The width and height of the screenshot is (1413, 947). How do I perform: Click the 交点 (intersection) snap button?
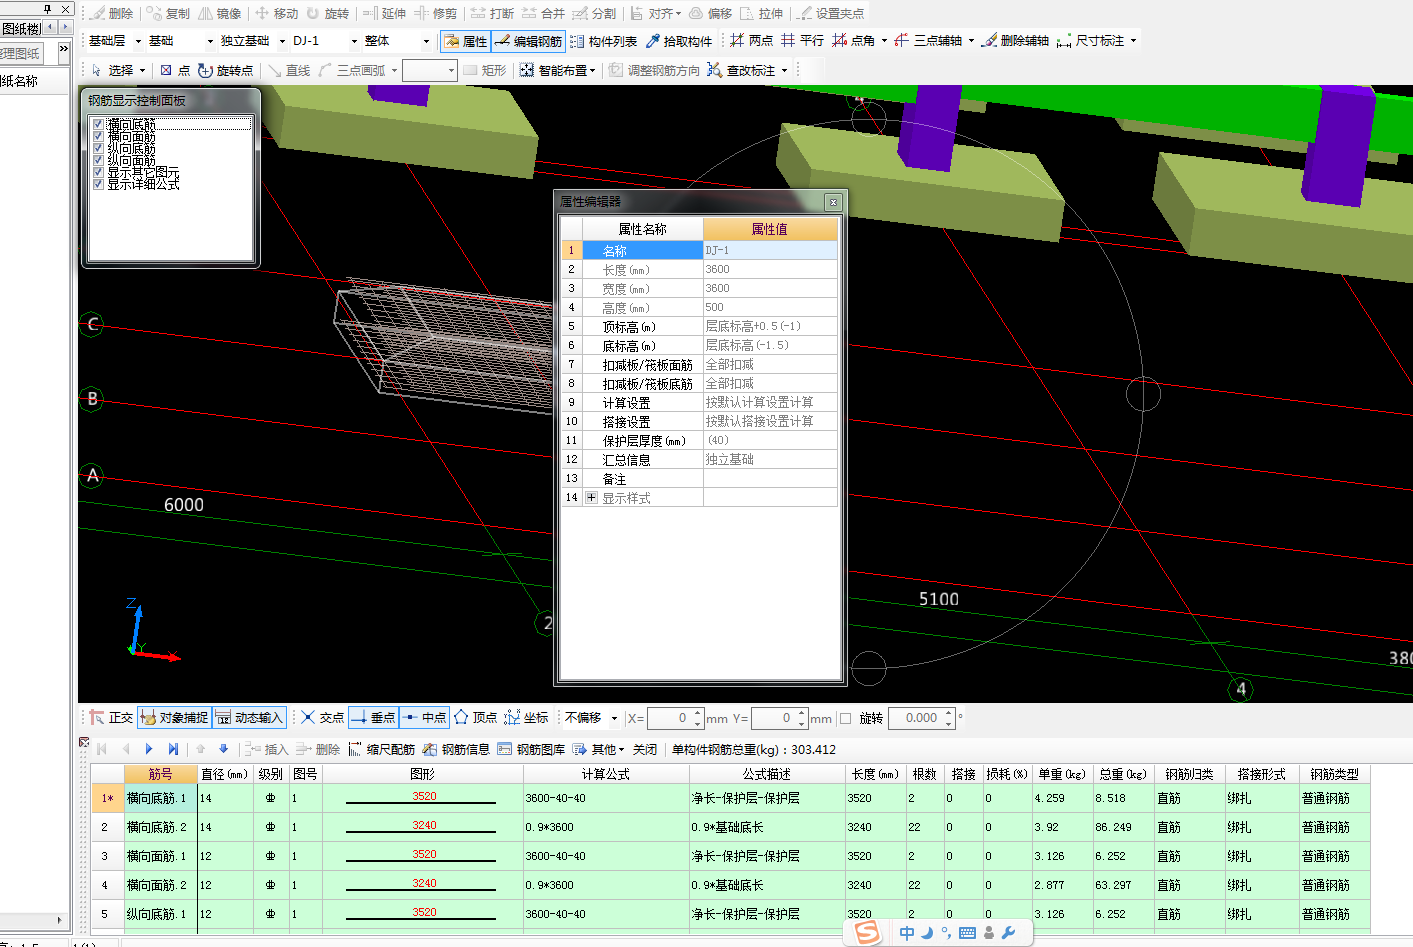point(323,718)
